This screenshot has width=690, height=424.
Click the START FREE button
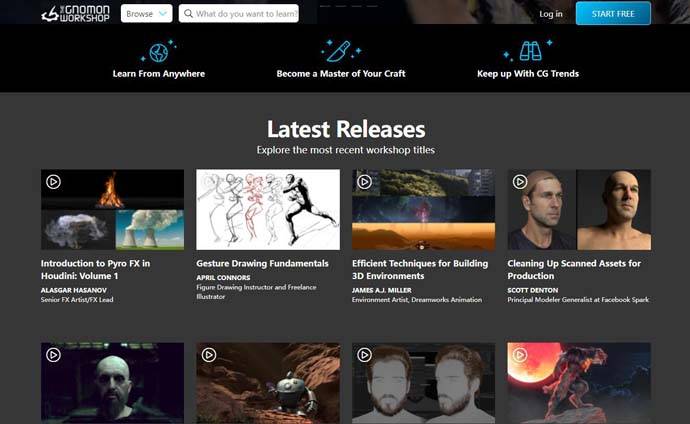point(613,14)
